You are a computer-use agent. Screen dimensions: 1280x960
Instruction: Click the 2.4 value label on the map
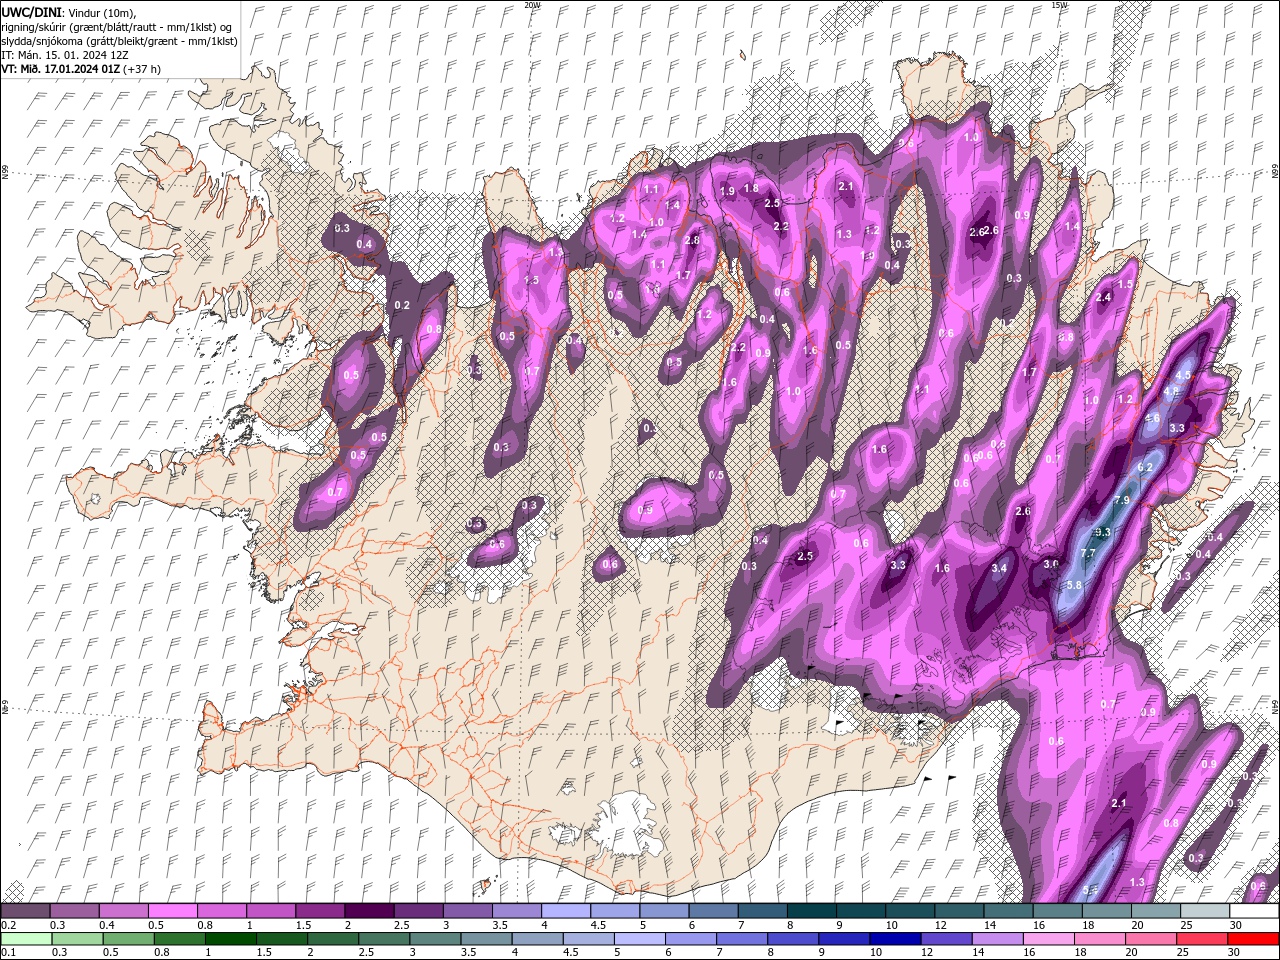1104,297
